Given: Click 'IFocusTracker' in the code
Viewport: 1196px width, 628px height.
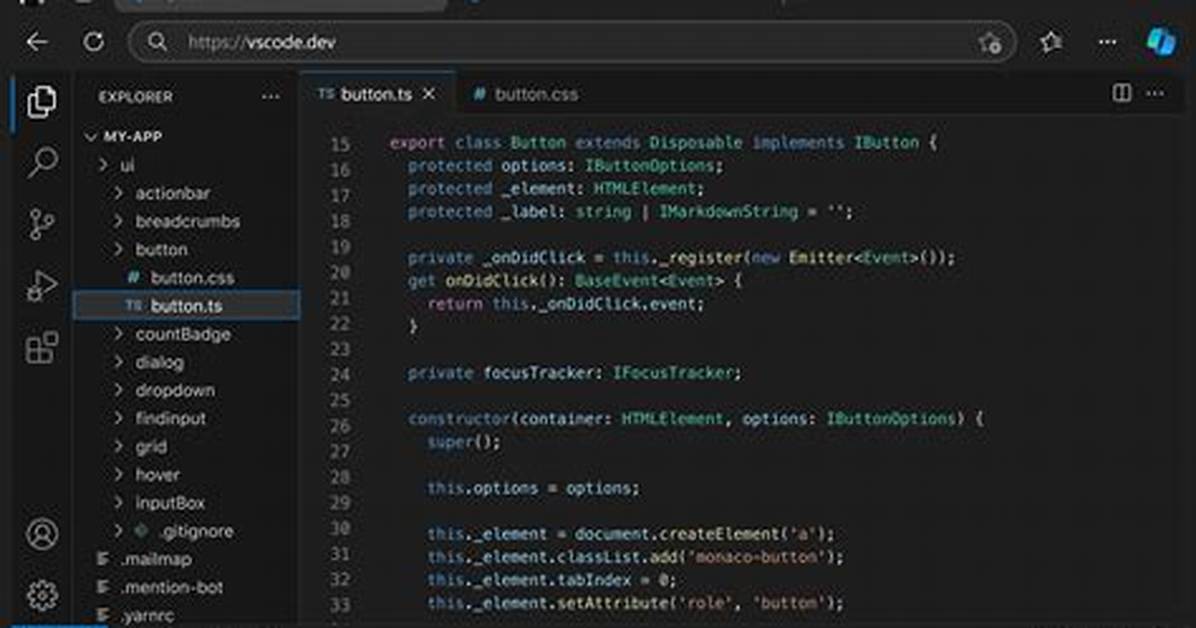Looking at the screenshot, I should (673, 372).
